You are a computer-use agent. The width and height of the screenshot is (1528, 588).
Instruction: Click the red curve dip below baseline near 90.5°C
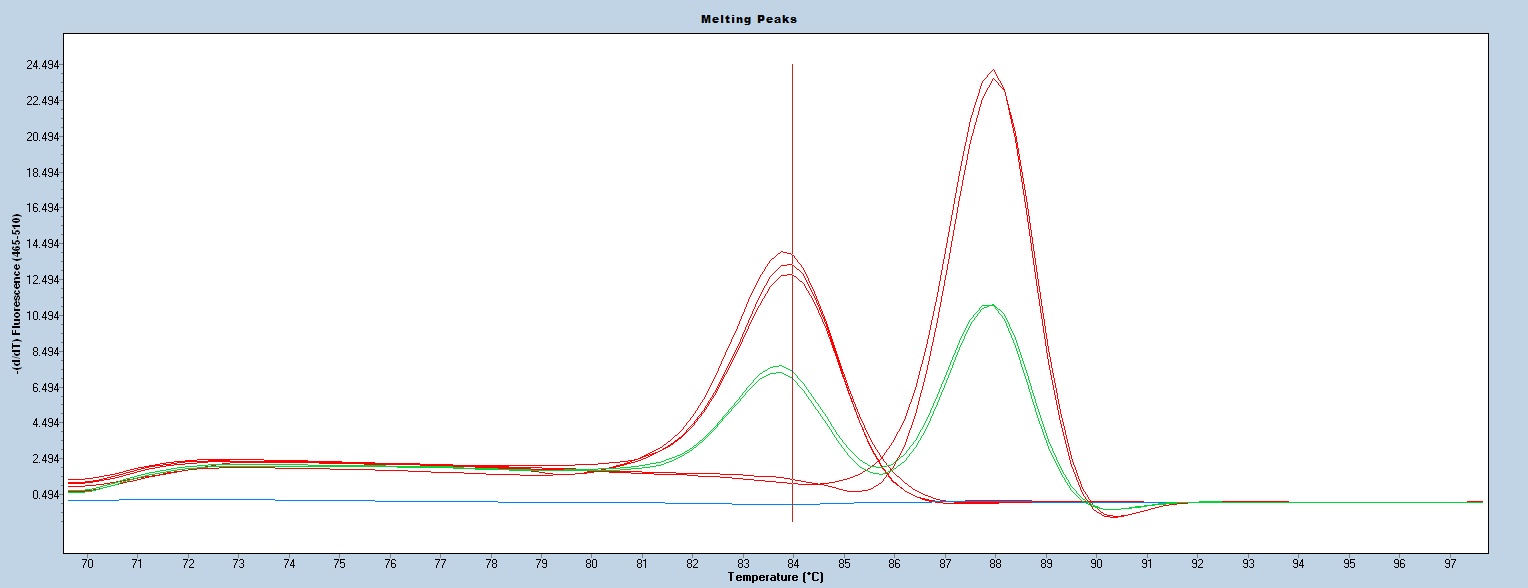coord(1113,516)
